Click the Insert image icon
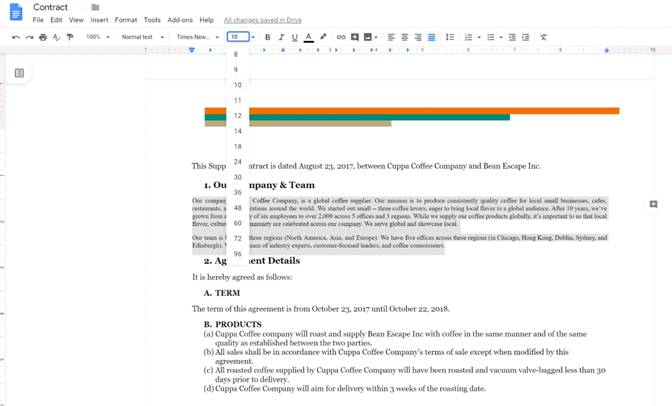The width and height of the screenshot is (672, 406). [368, 37]
